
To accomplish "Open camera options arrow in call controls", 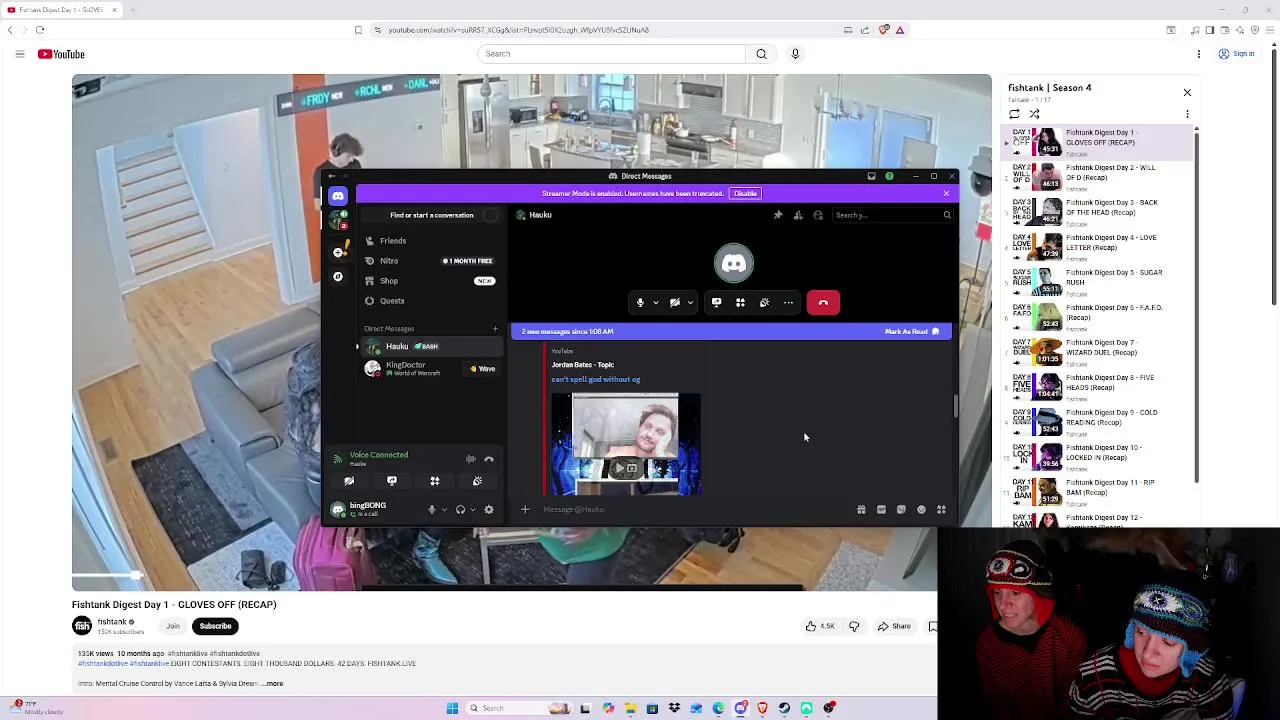I will 690,303.
